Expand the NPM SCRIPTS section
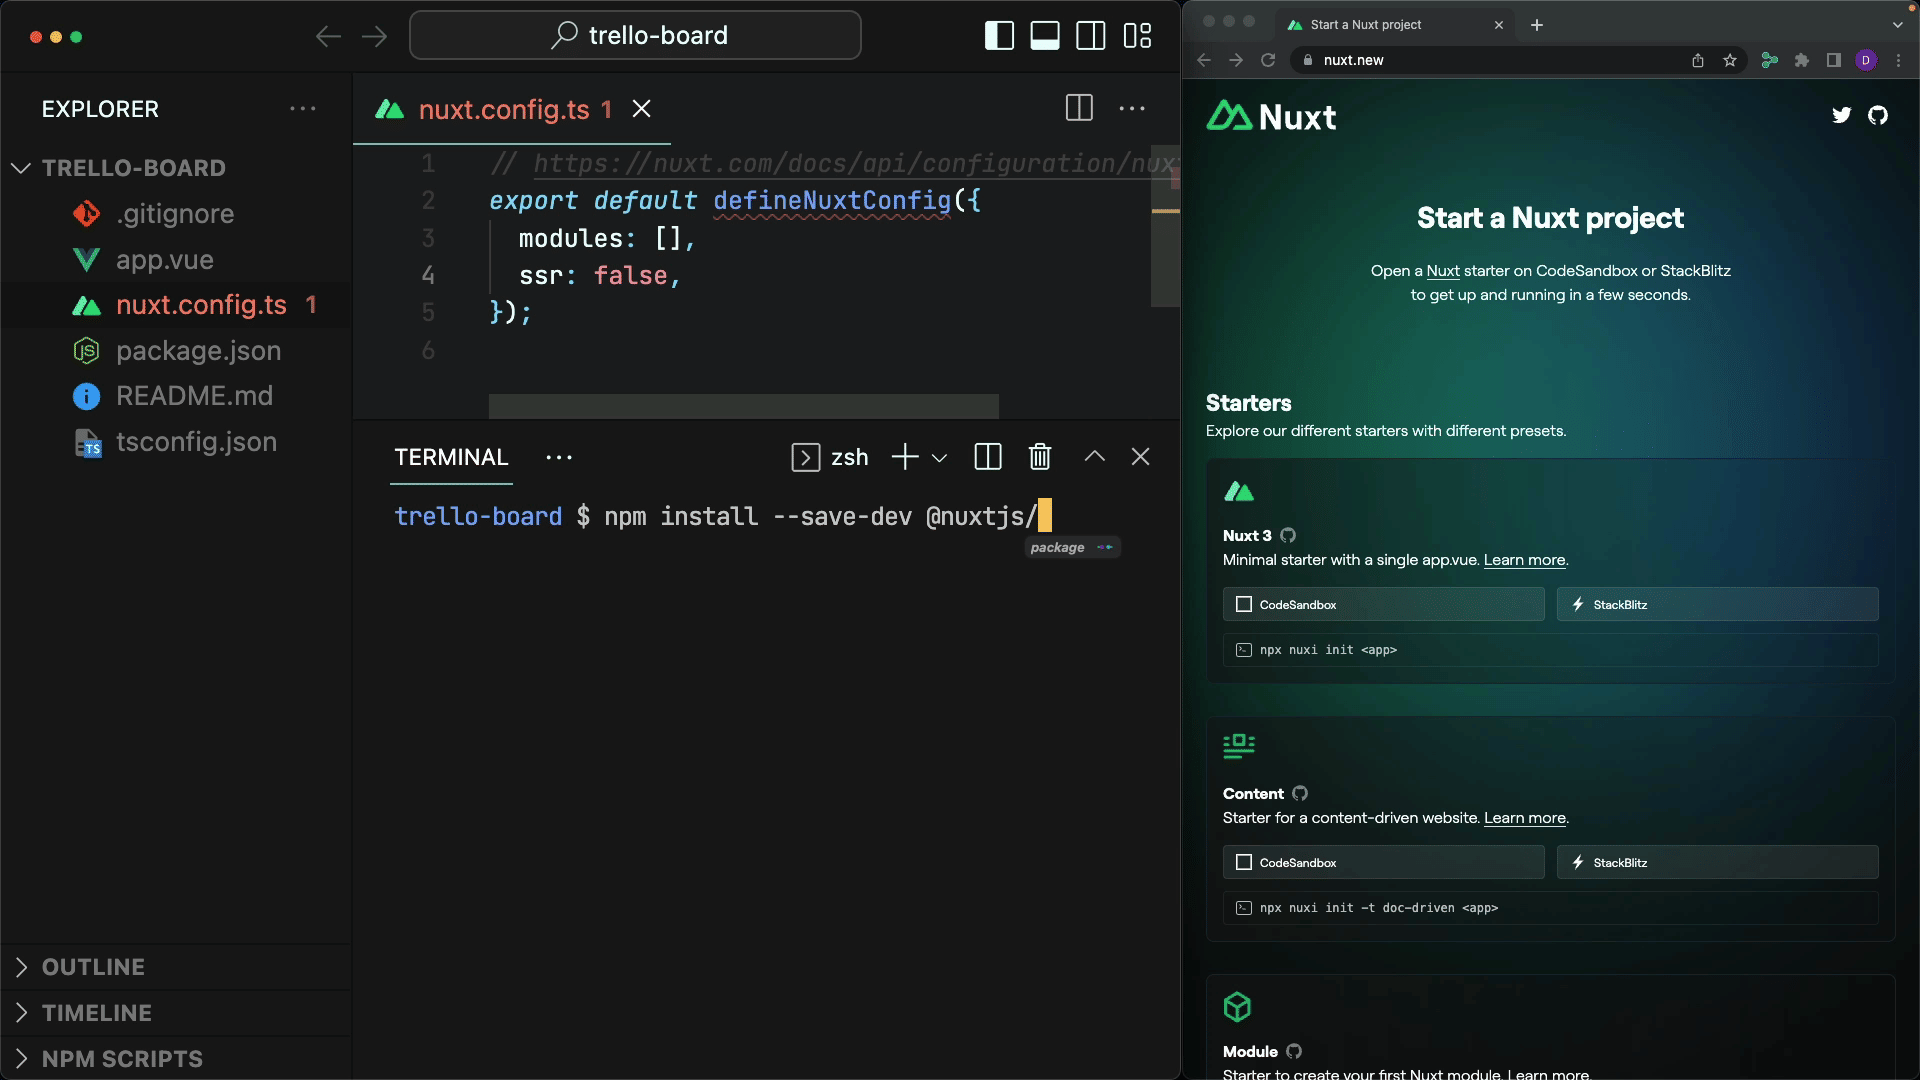1920x1080 pixels. 176,1058
